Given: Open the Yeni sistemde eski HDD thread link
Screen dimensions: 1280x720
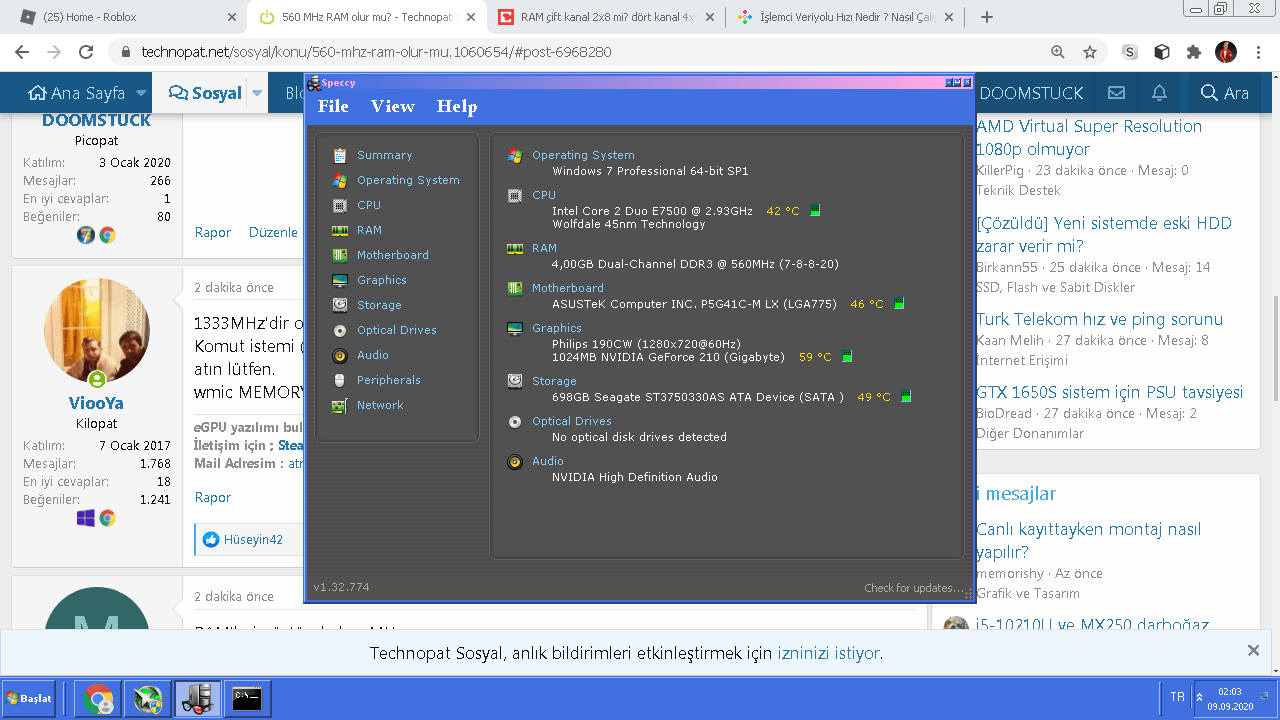Looking at the screenshot, I should [1104, 235].
